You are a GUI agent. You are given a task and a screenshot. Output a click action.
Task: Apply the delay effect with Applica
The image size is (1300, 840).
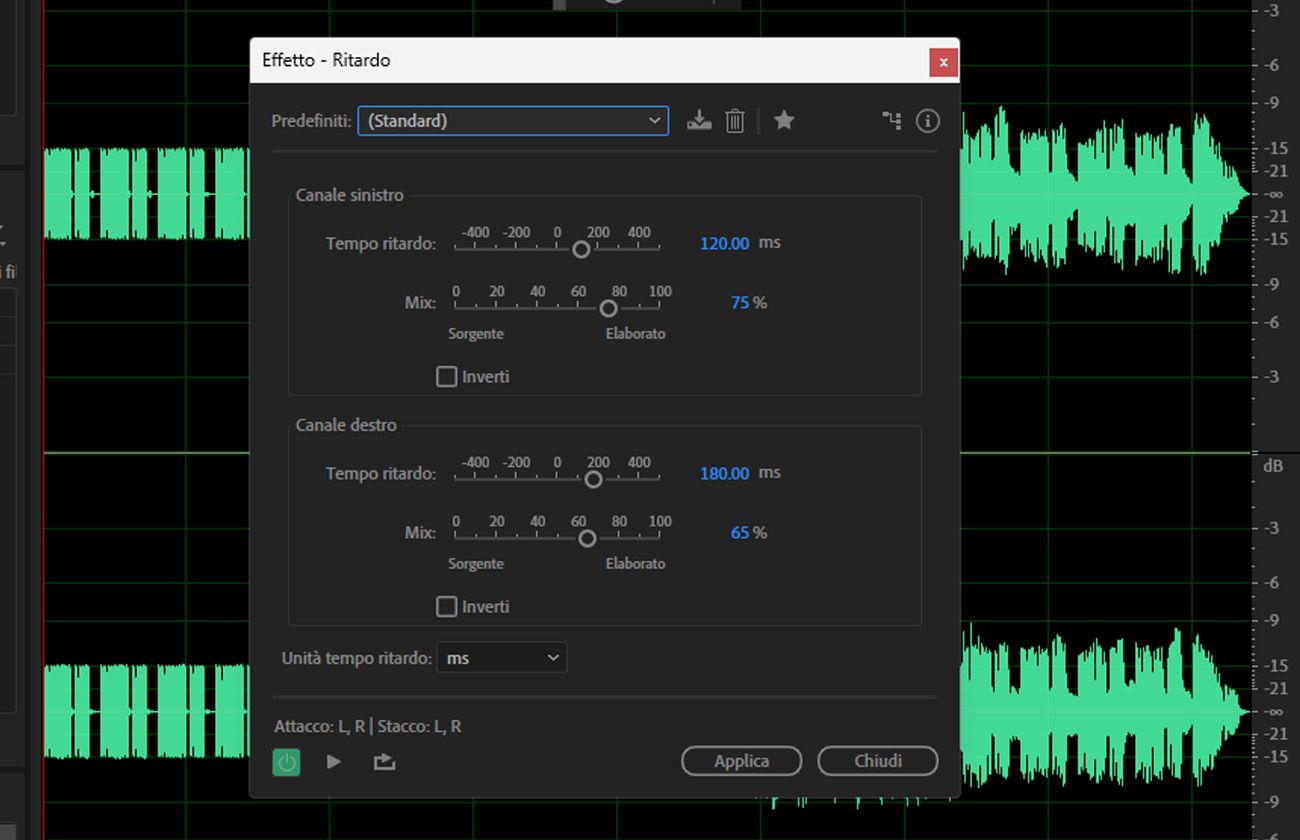[x=741, y=761]
